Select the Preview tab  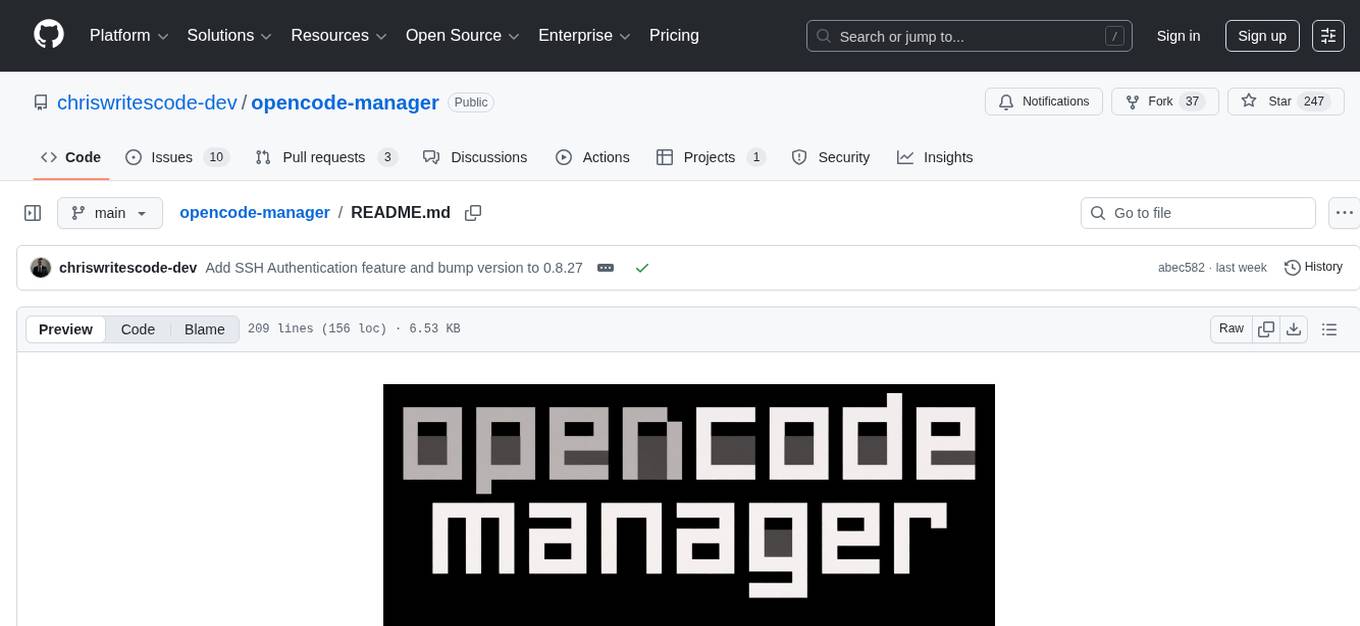tap(65, 329)
